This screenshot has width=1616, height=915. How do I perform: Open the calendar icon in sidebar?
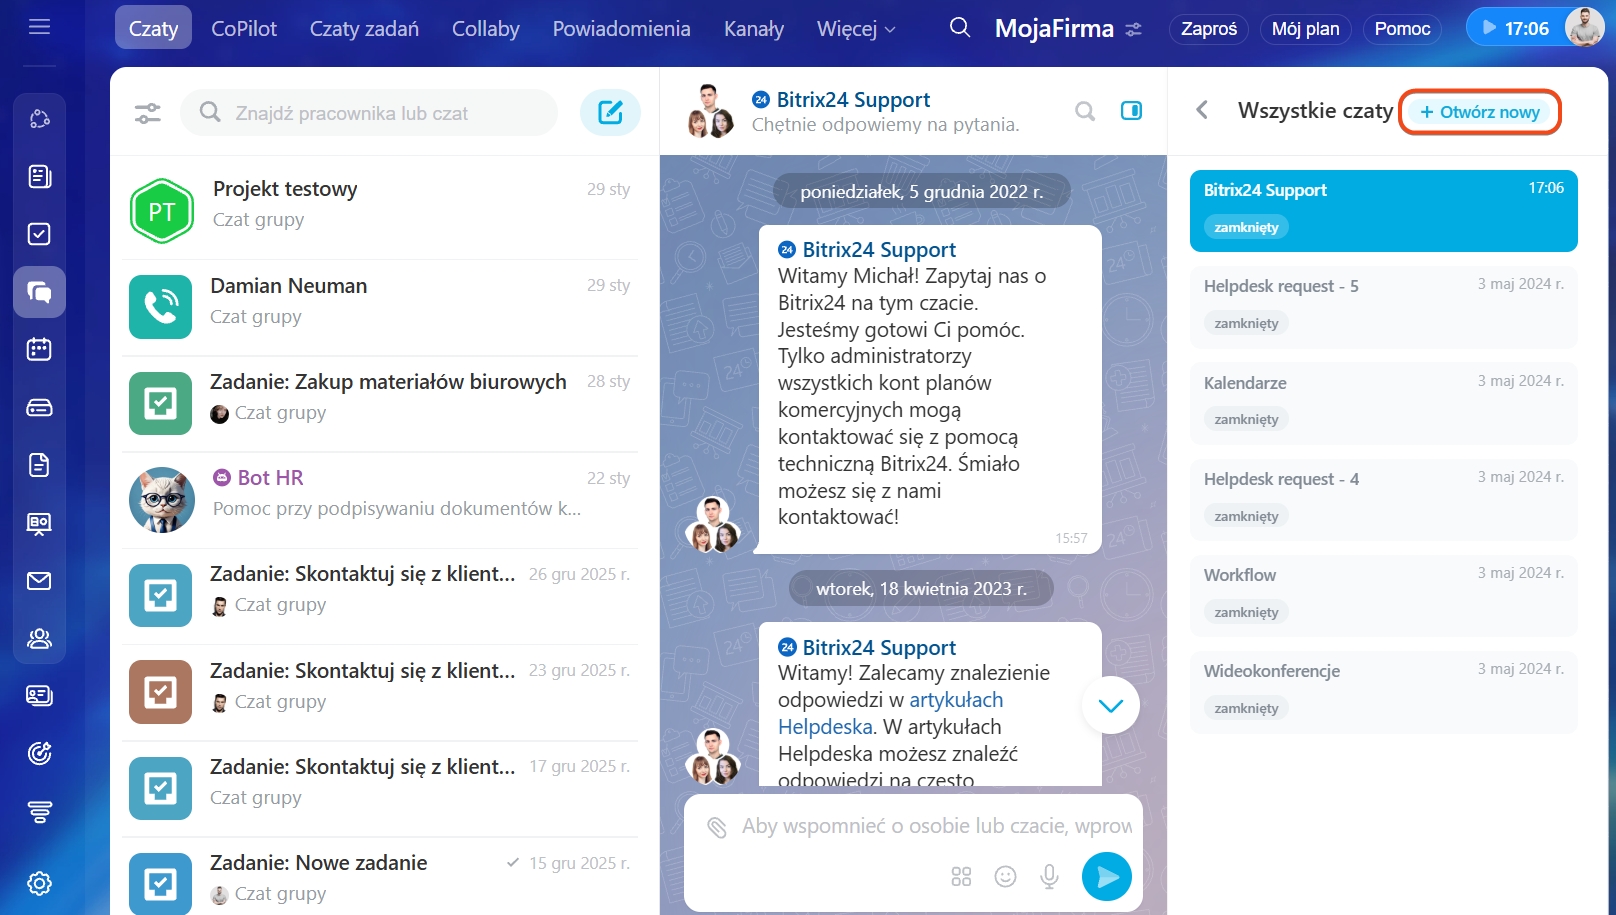(39, 349)
